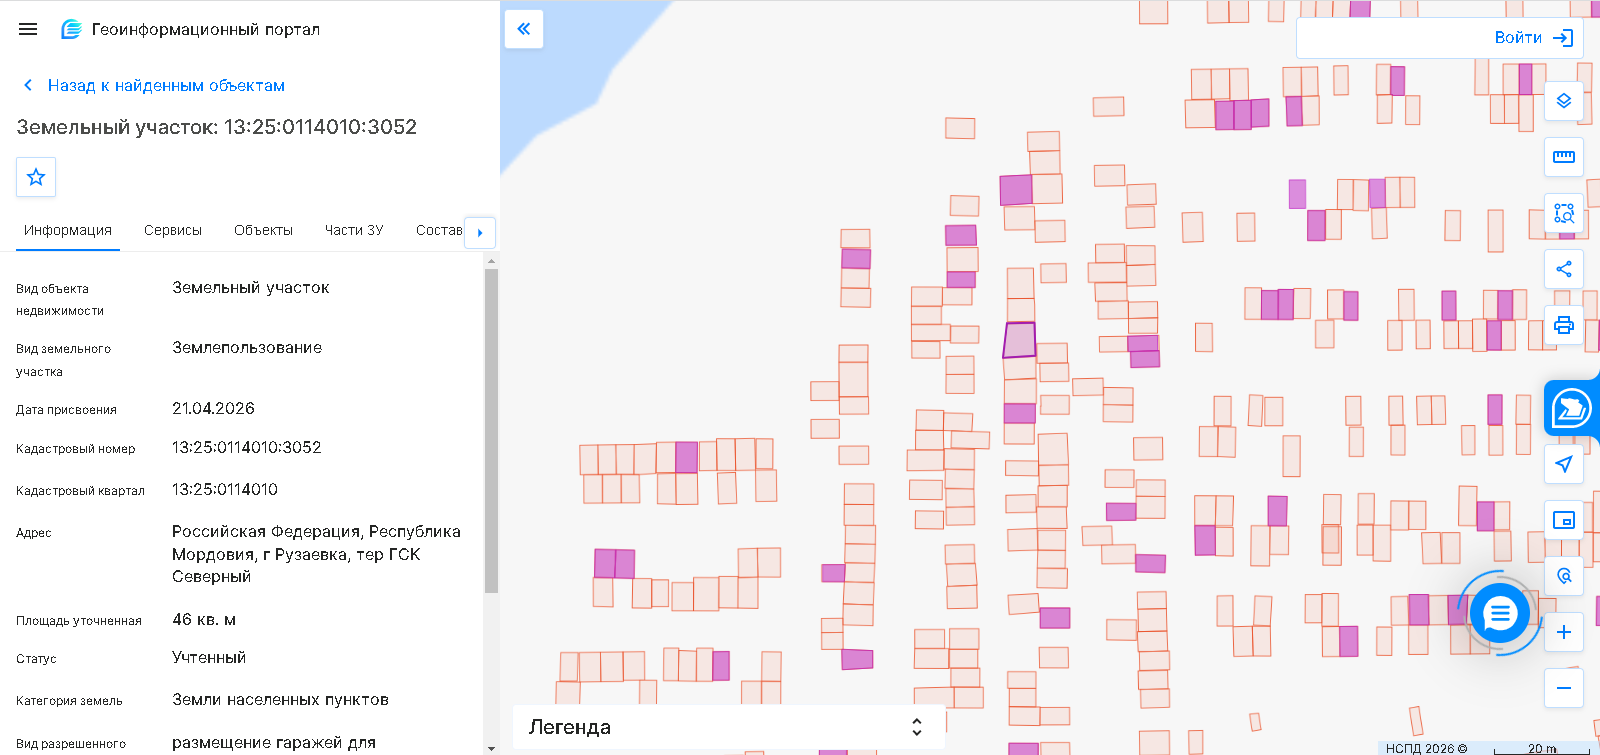1600x755 pixels.
Task: Open the overview map window icon
Action: pyautogui.click(x=1564, y=520)
